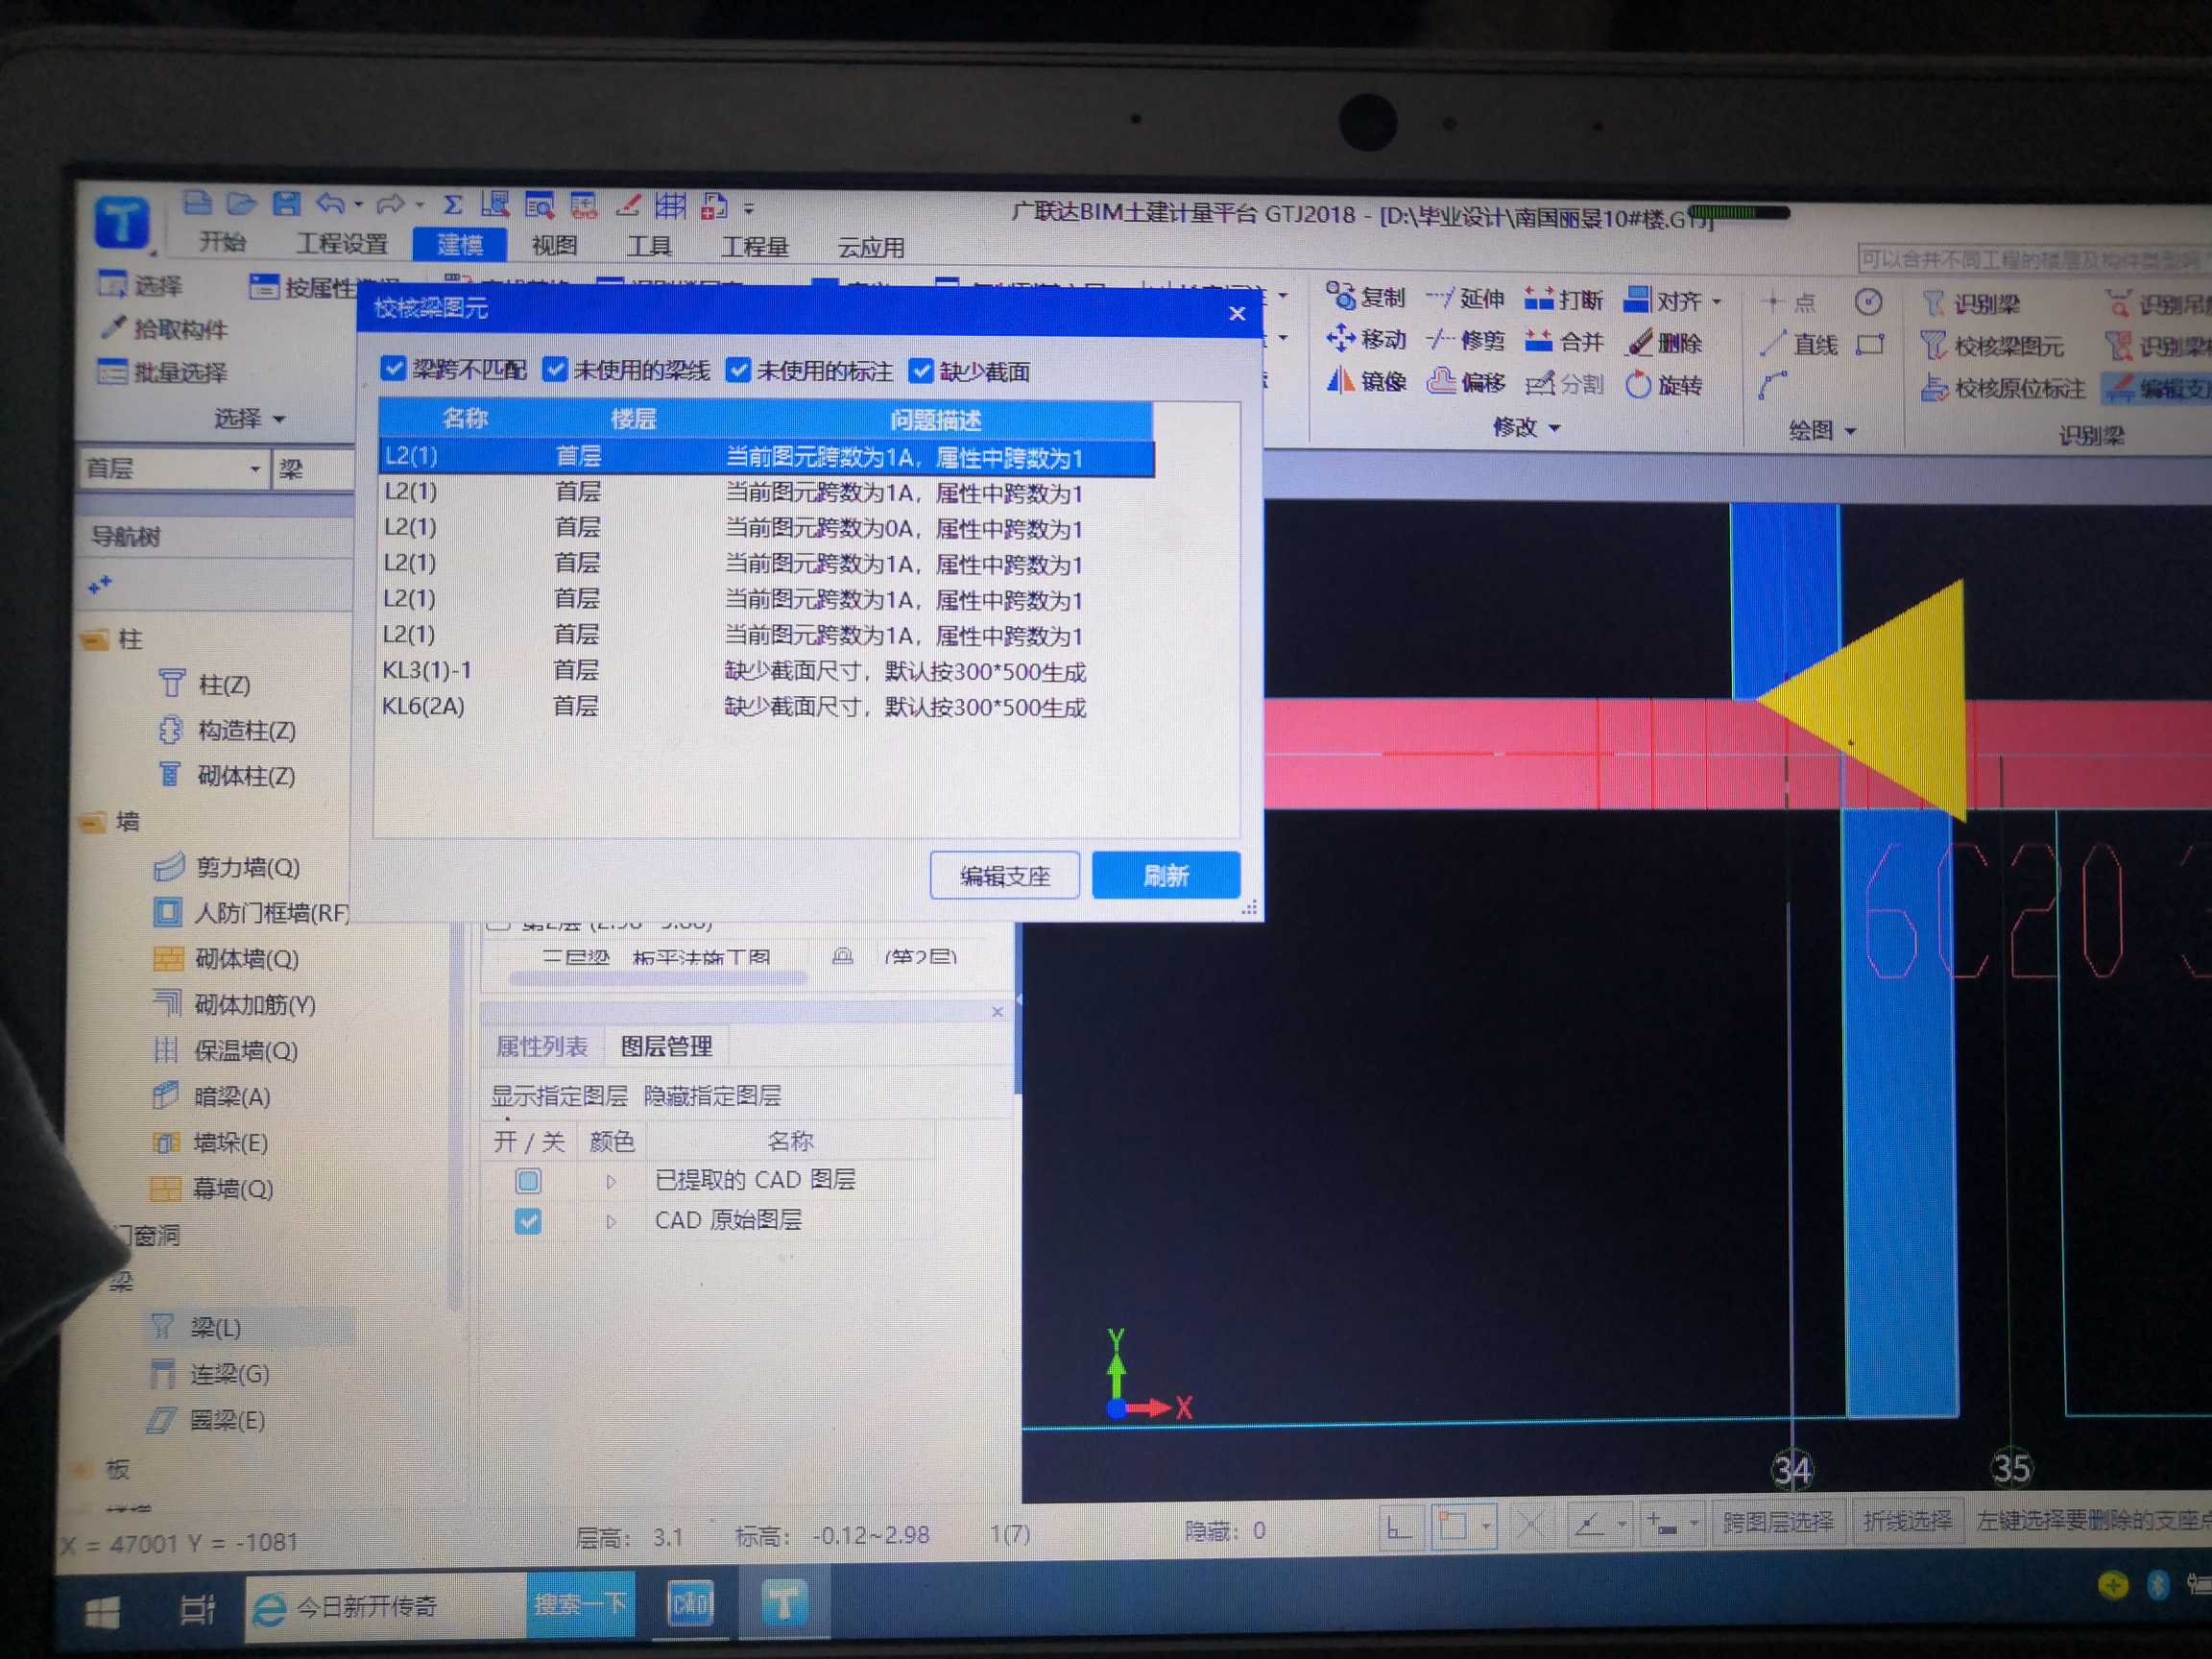Click 显示指定图层 link
Image resolution: width=2212 pixels, height=1659 pixels.
(x=559, y=1096)
